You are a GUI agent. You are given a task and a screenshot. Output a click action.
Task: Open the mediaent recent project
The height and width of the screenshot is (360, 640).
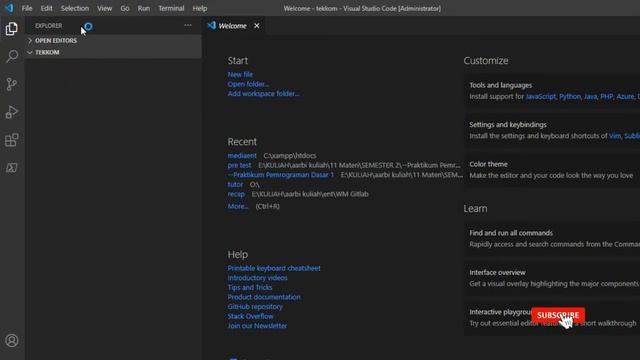[x=242, y=156]
